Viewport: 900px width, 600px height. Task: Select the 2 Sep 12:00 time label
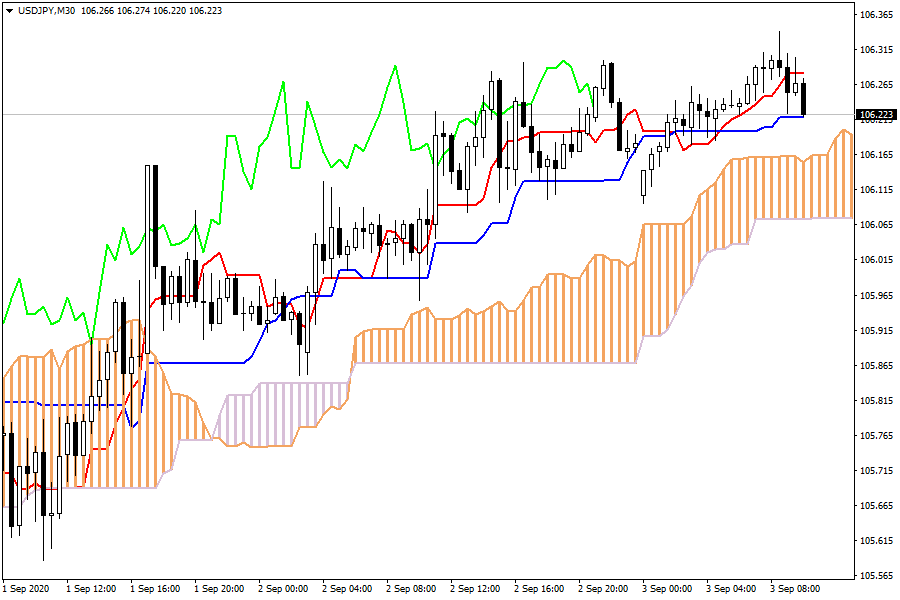(475, 589)
